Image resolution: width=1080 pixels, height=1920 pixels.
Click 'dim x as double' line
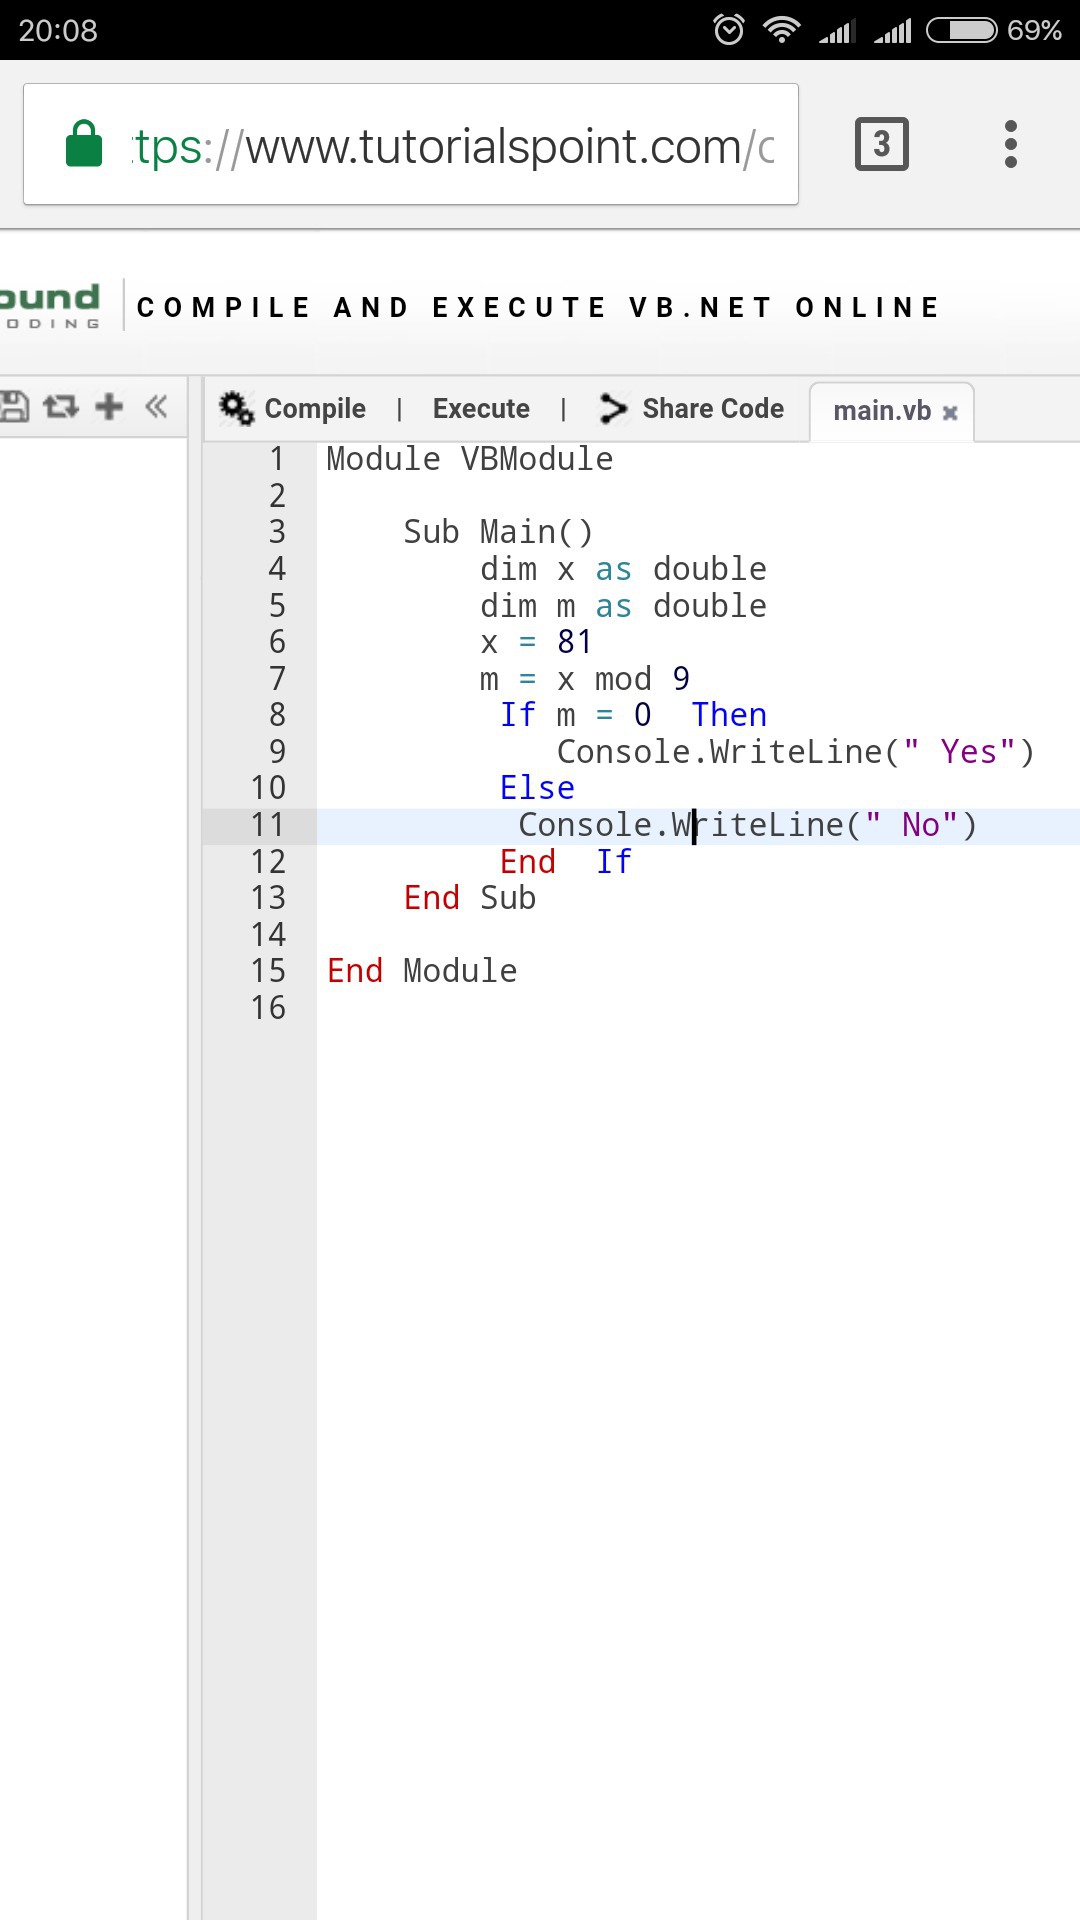[623, 569]
